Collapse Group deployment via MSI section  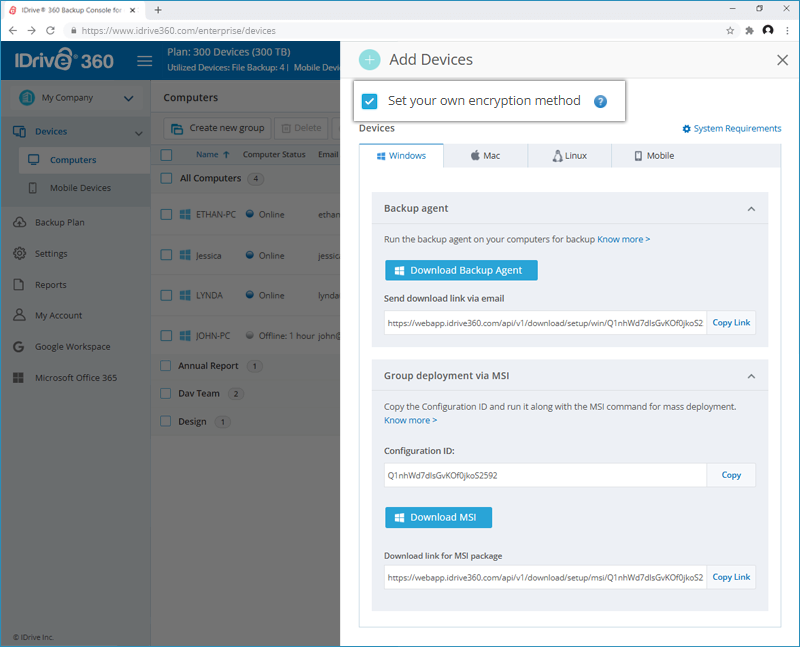click(751, 376)
